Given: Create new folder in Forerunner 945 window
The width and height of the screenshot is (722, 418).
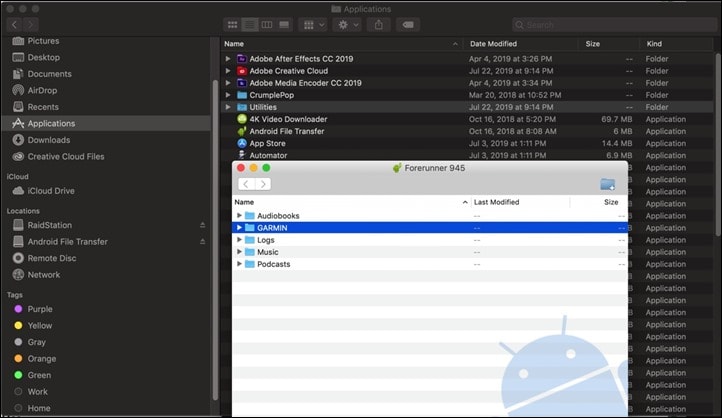Looking at the screenshot, I should (x=608, y=184).
